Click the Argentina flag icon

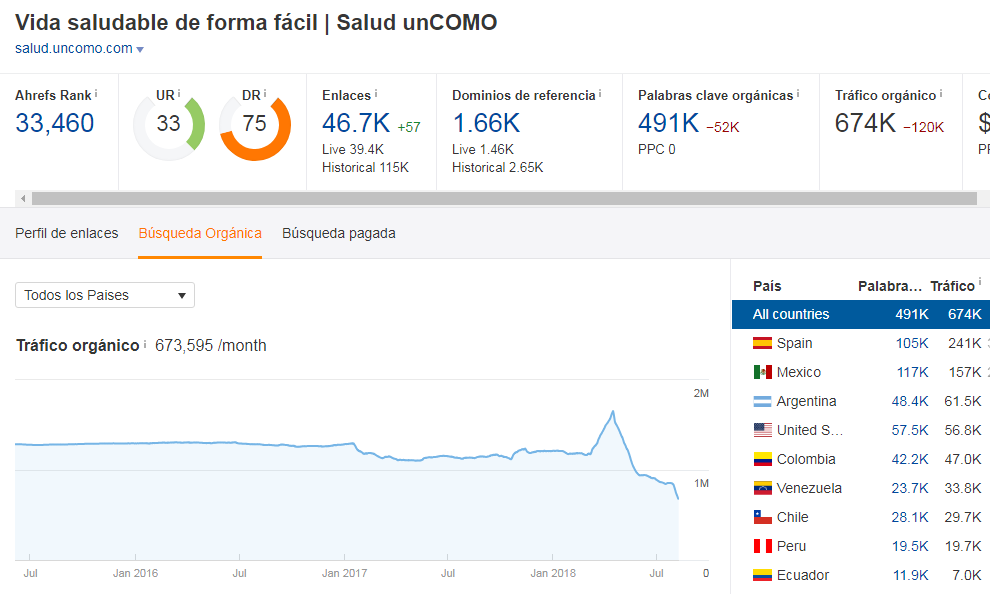pos(762,401)
